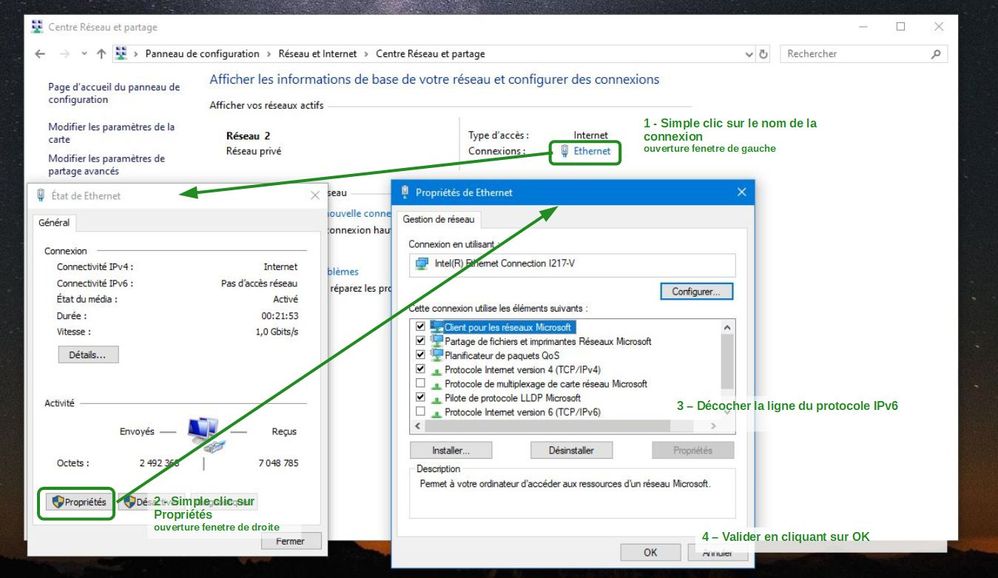
Task: Click the shield icon on Propriétés button
Action: (x=57, y=502)
